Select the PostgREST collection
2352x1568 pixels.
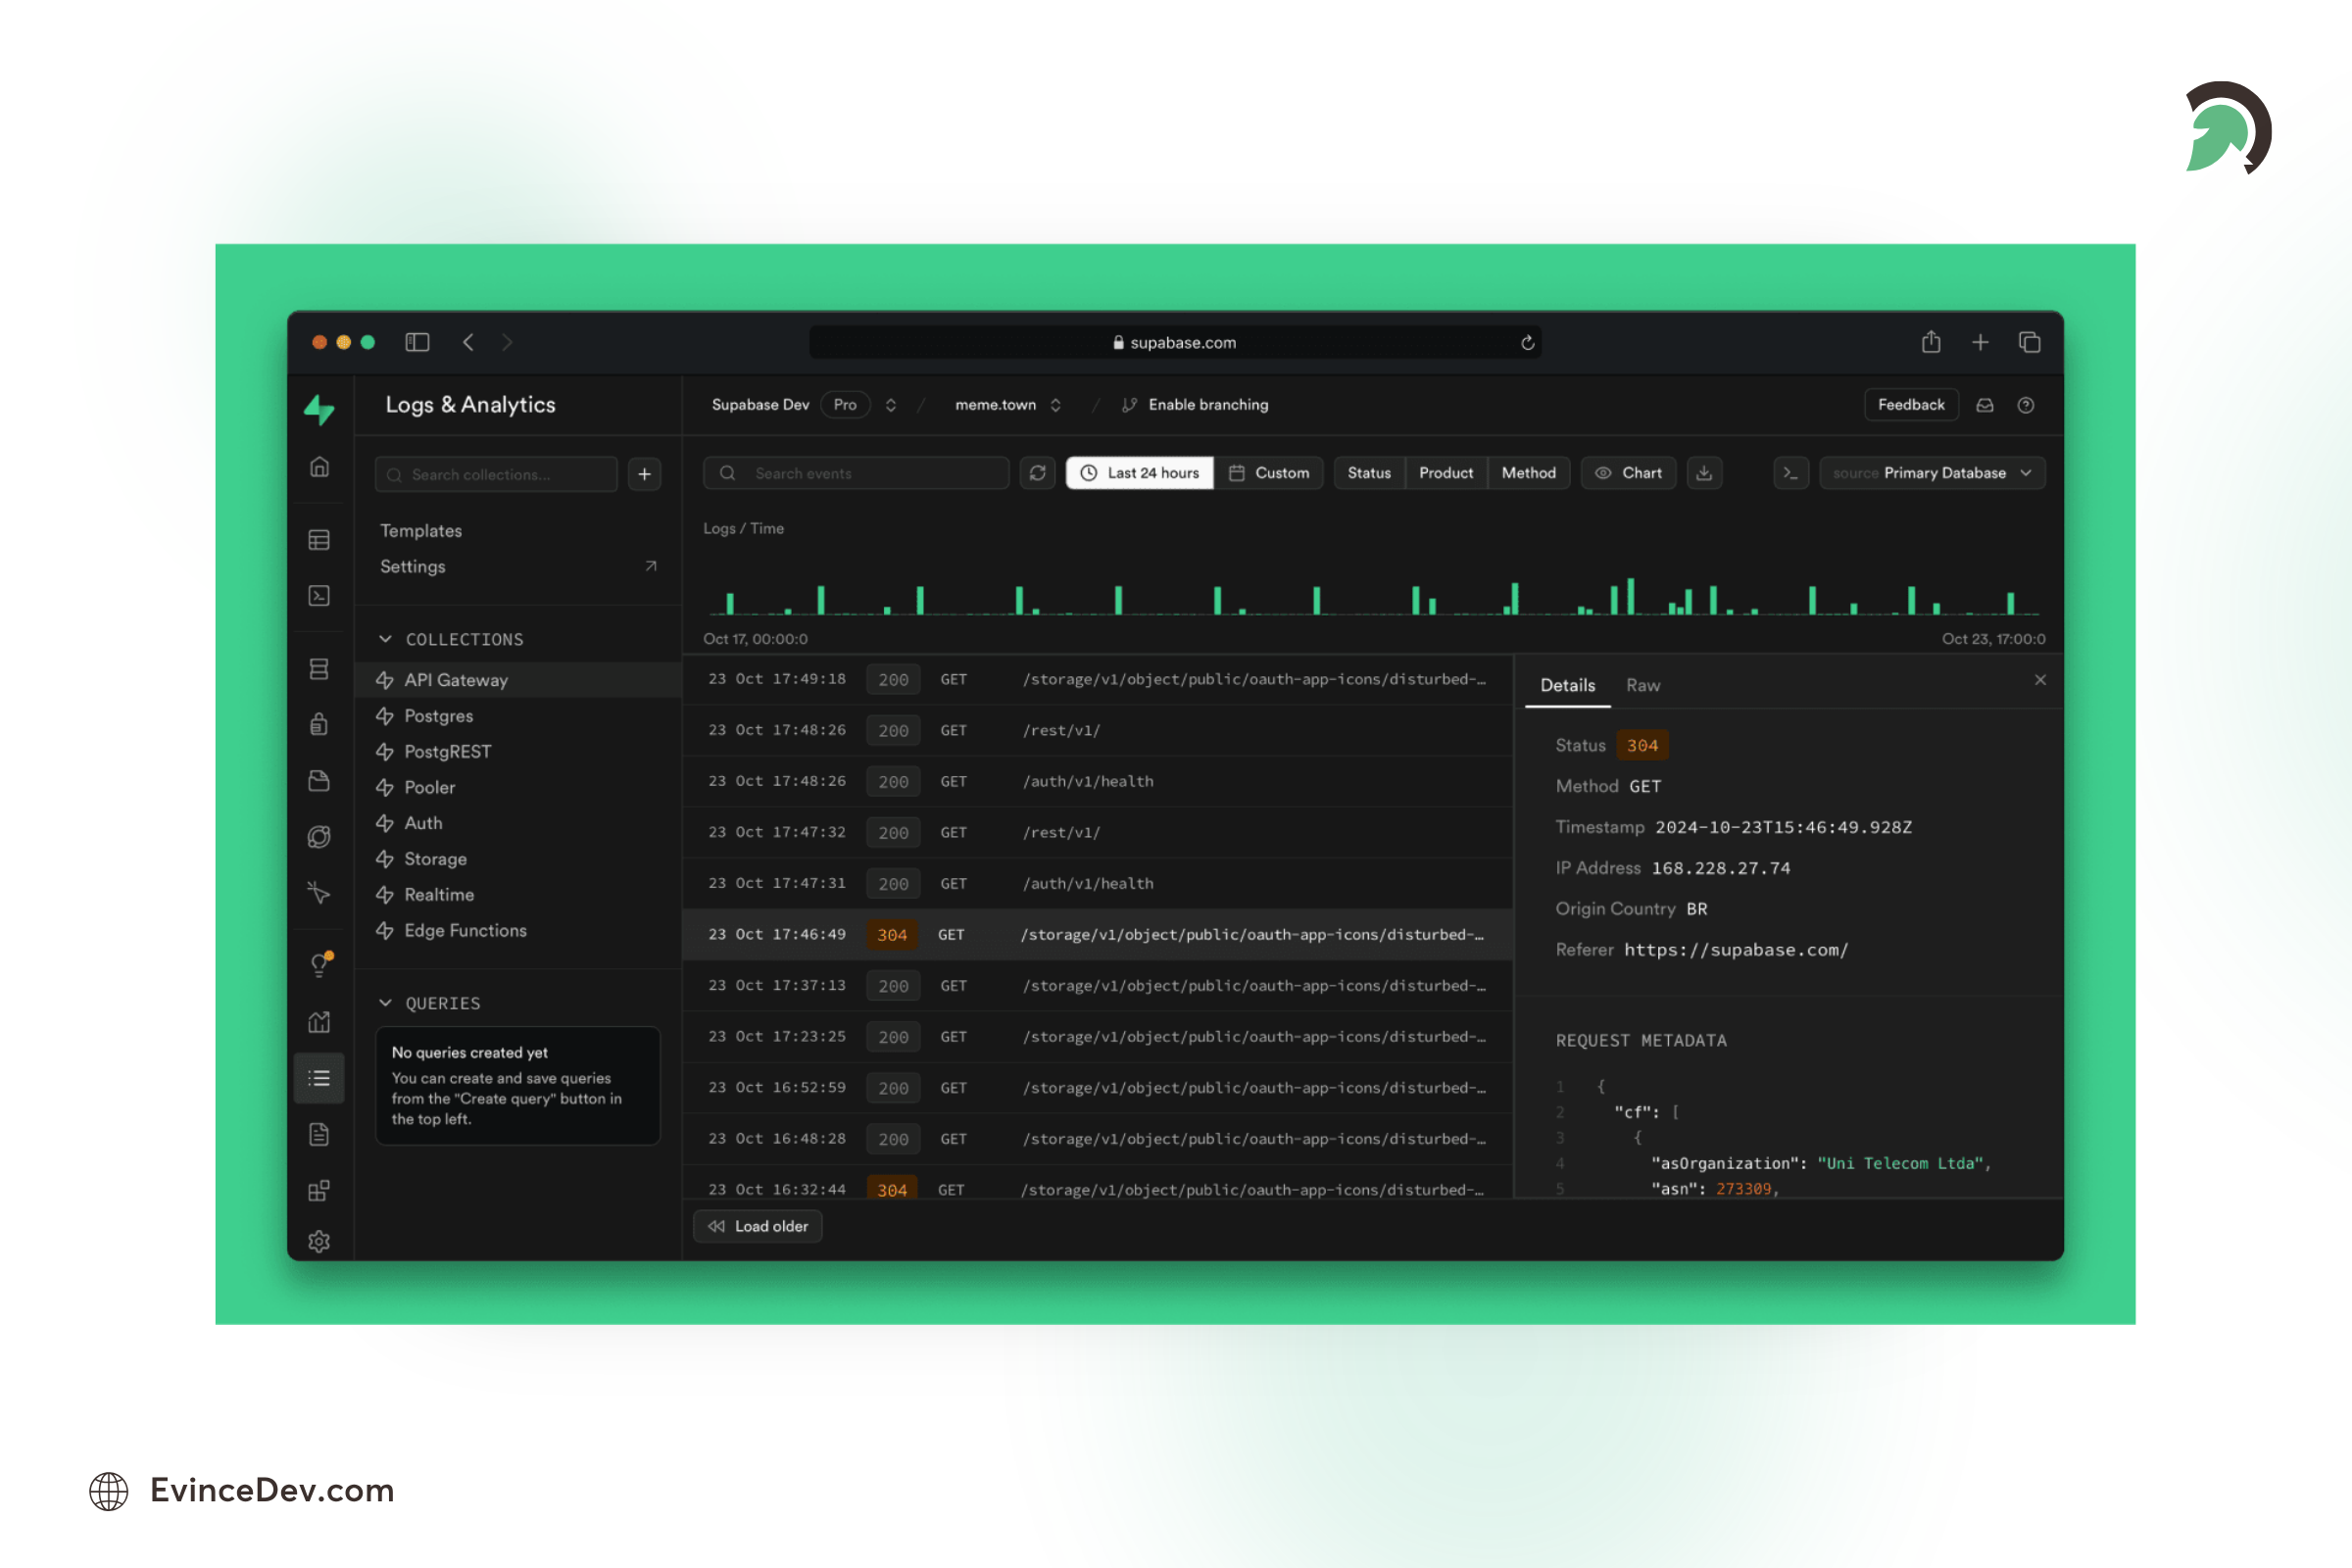[x=518, y=752]
